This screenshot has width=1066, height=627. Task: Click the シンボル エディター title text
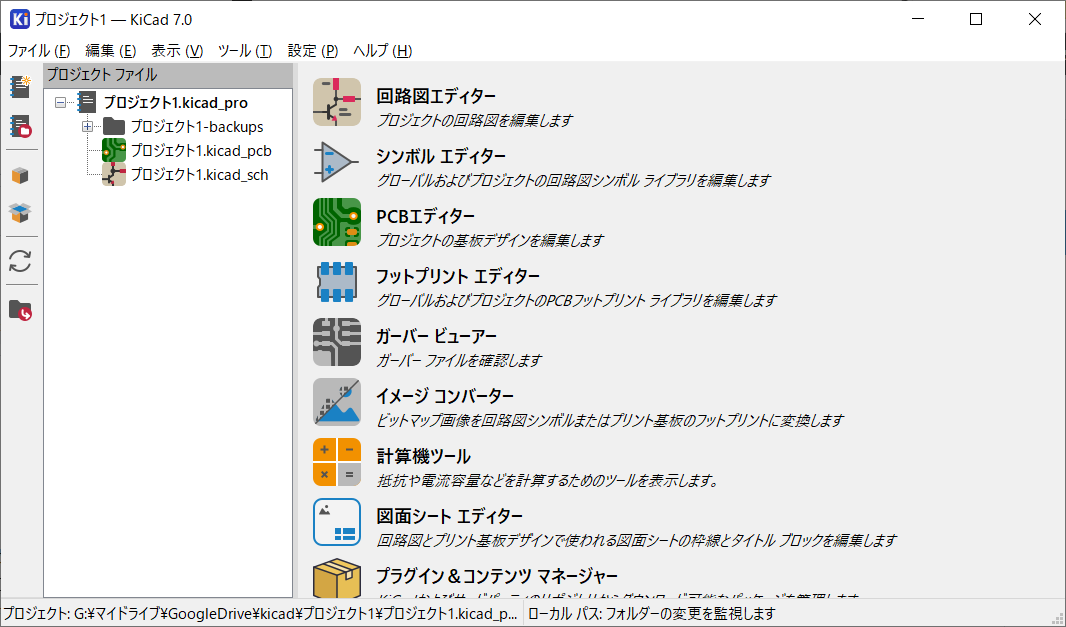pyautogui.click(x=441, y=156)
